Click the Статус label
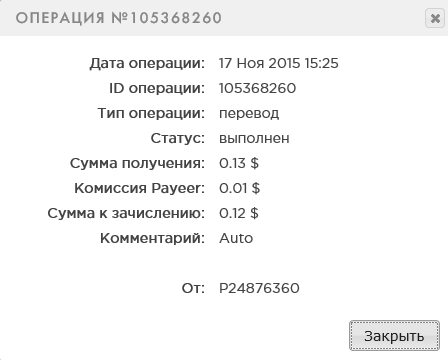 click(x=178, y=138)
